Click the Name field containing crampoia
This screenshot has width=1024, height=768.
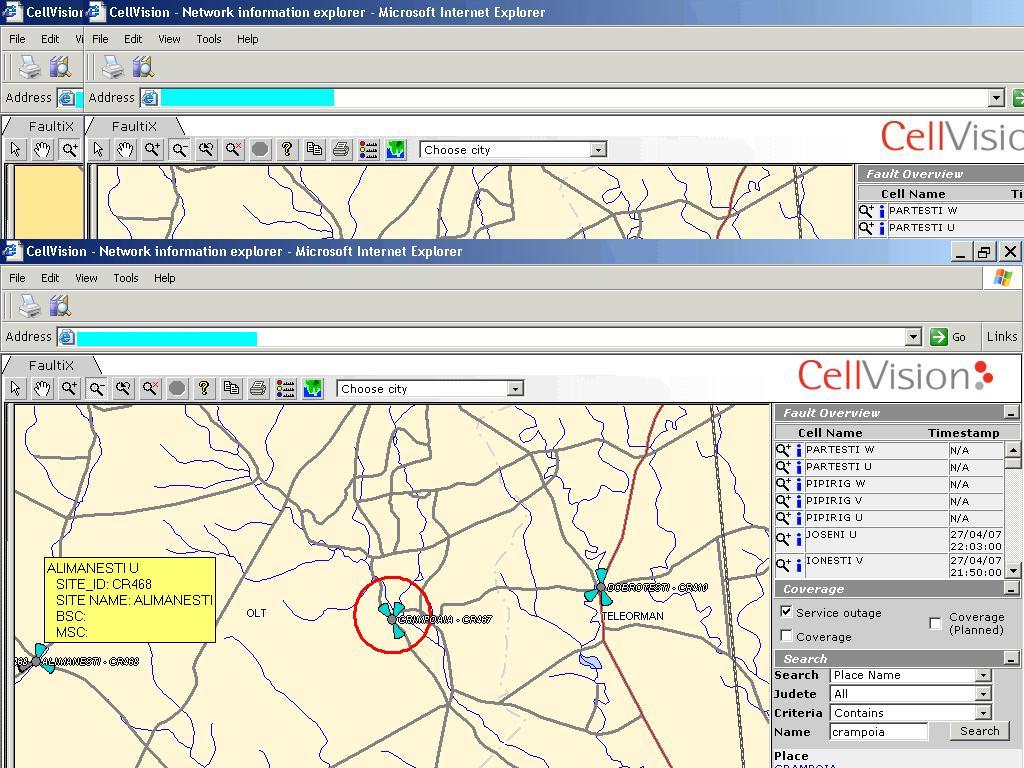pos(879,732)
